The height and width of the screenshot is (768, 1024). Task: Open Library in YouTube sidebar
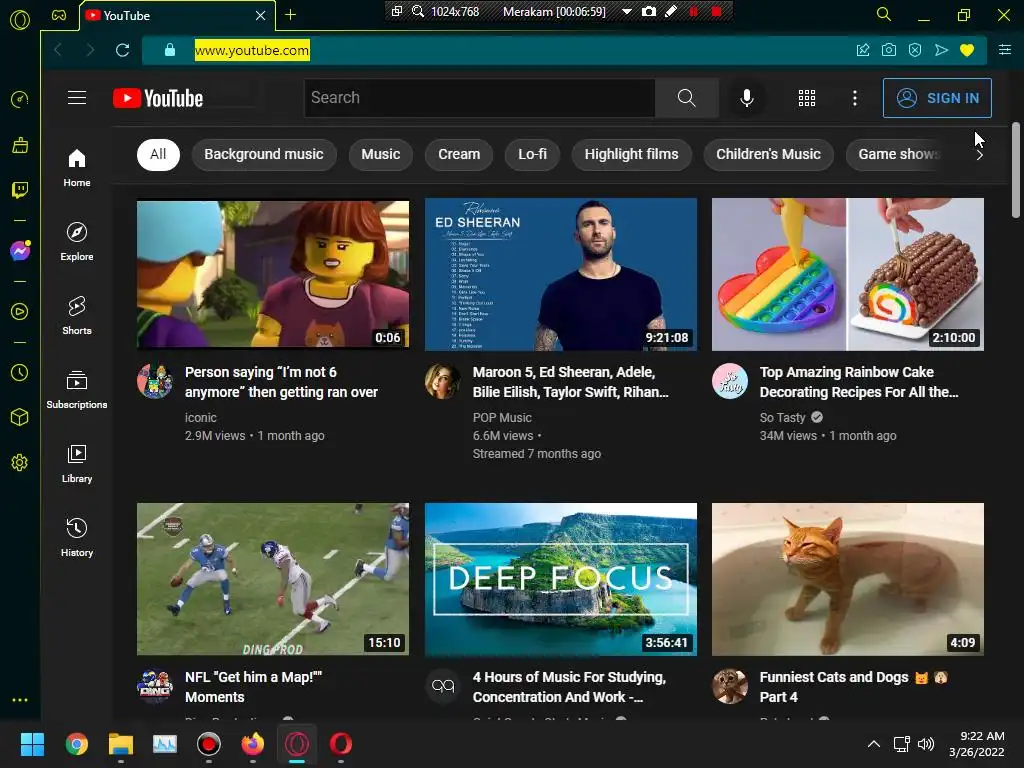[77, 464]
